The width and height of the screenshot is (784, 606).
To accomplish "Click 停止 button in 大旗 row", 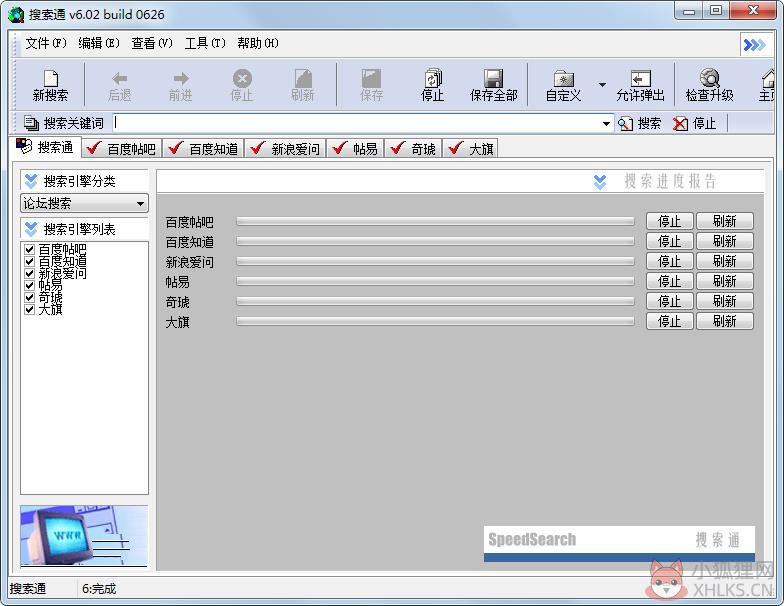I will tap(670, 321).
